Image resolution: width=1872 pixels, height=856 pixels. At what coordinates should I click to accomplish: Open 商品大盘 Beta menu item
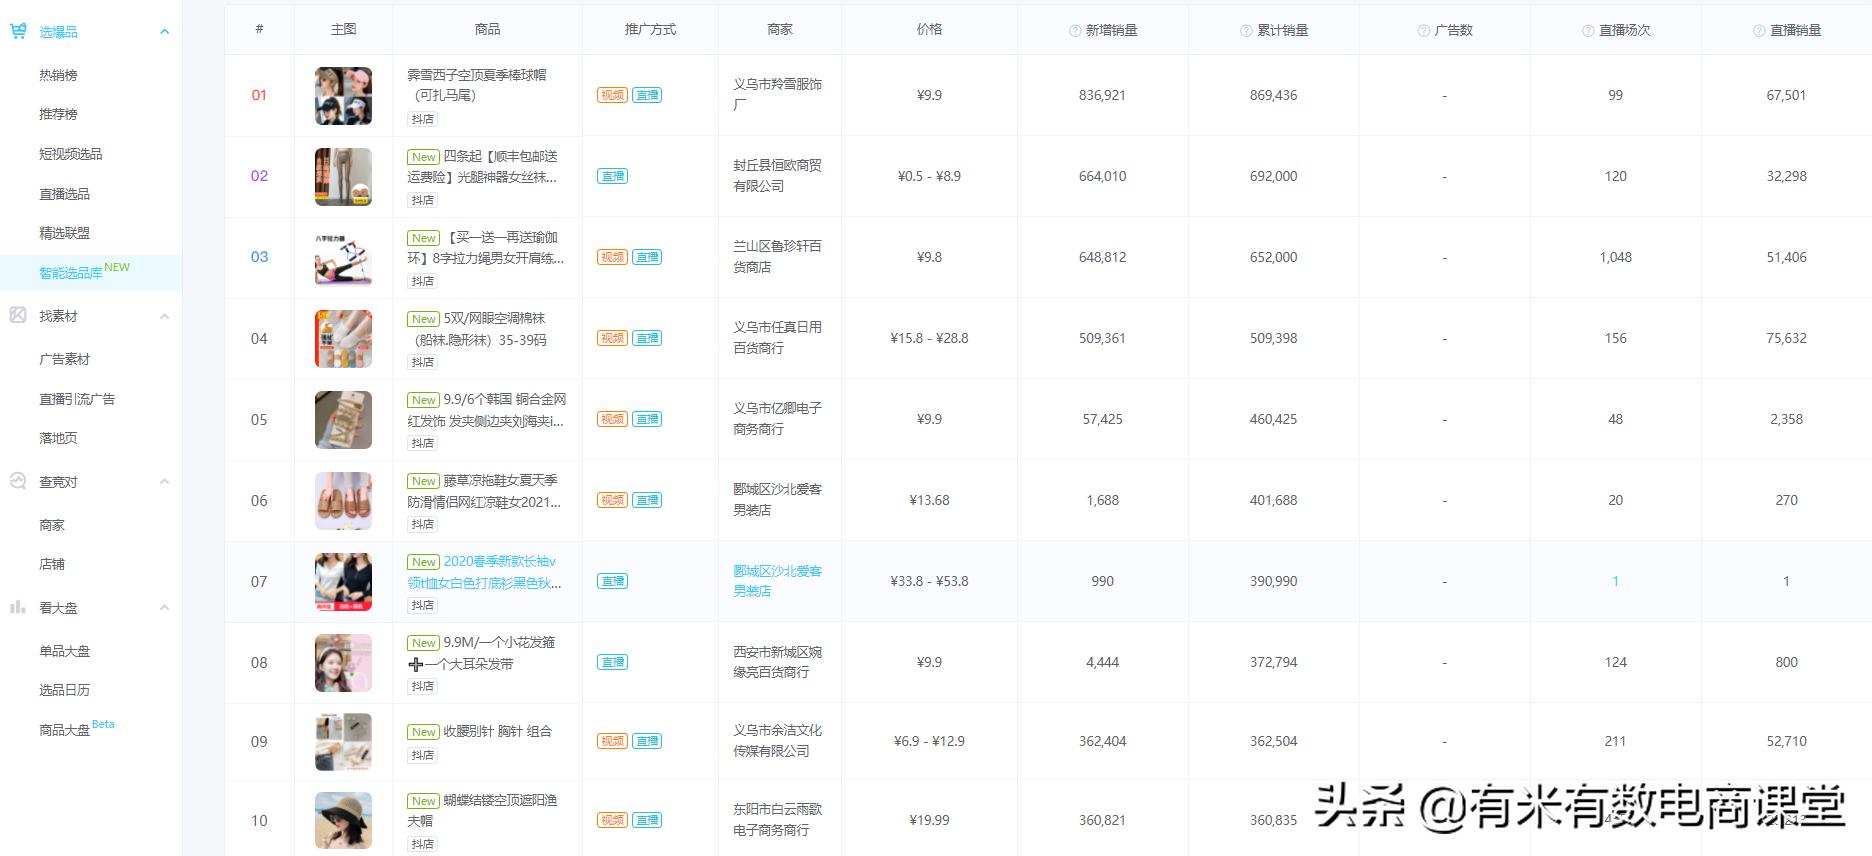[76, 728]
